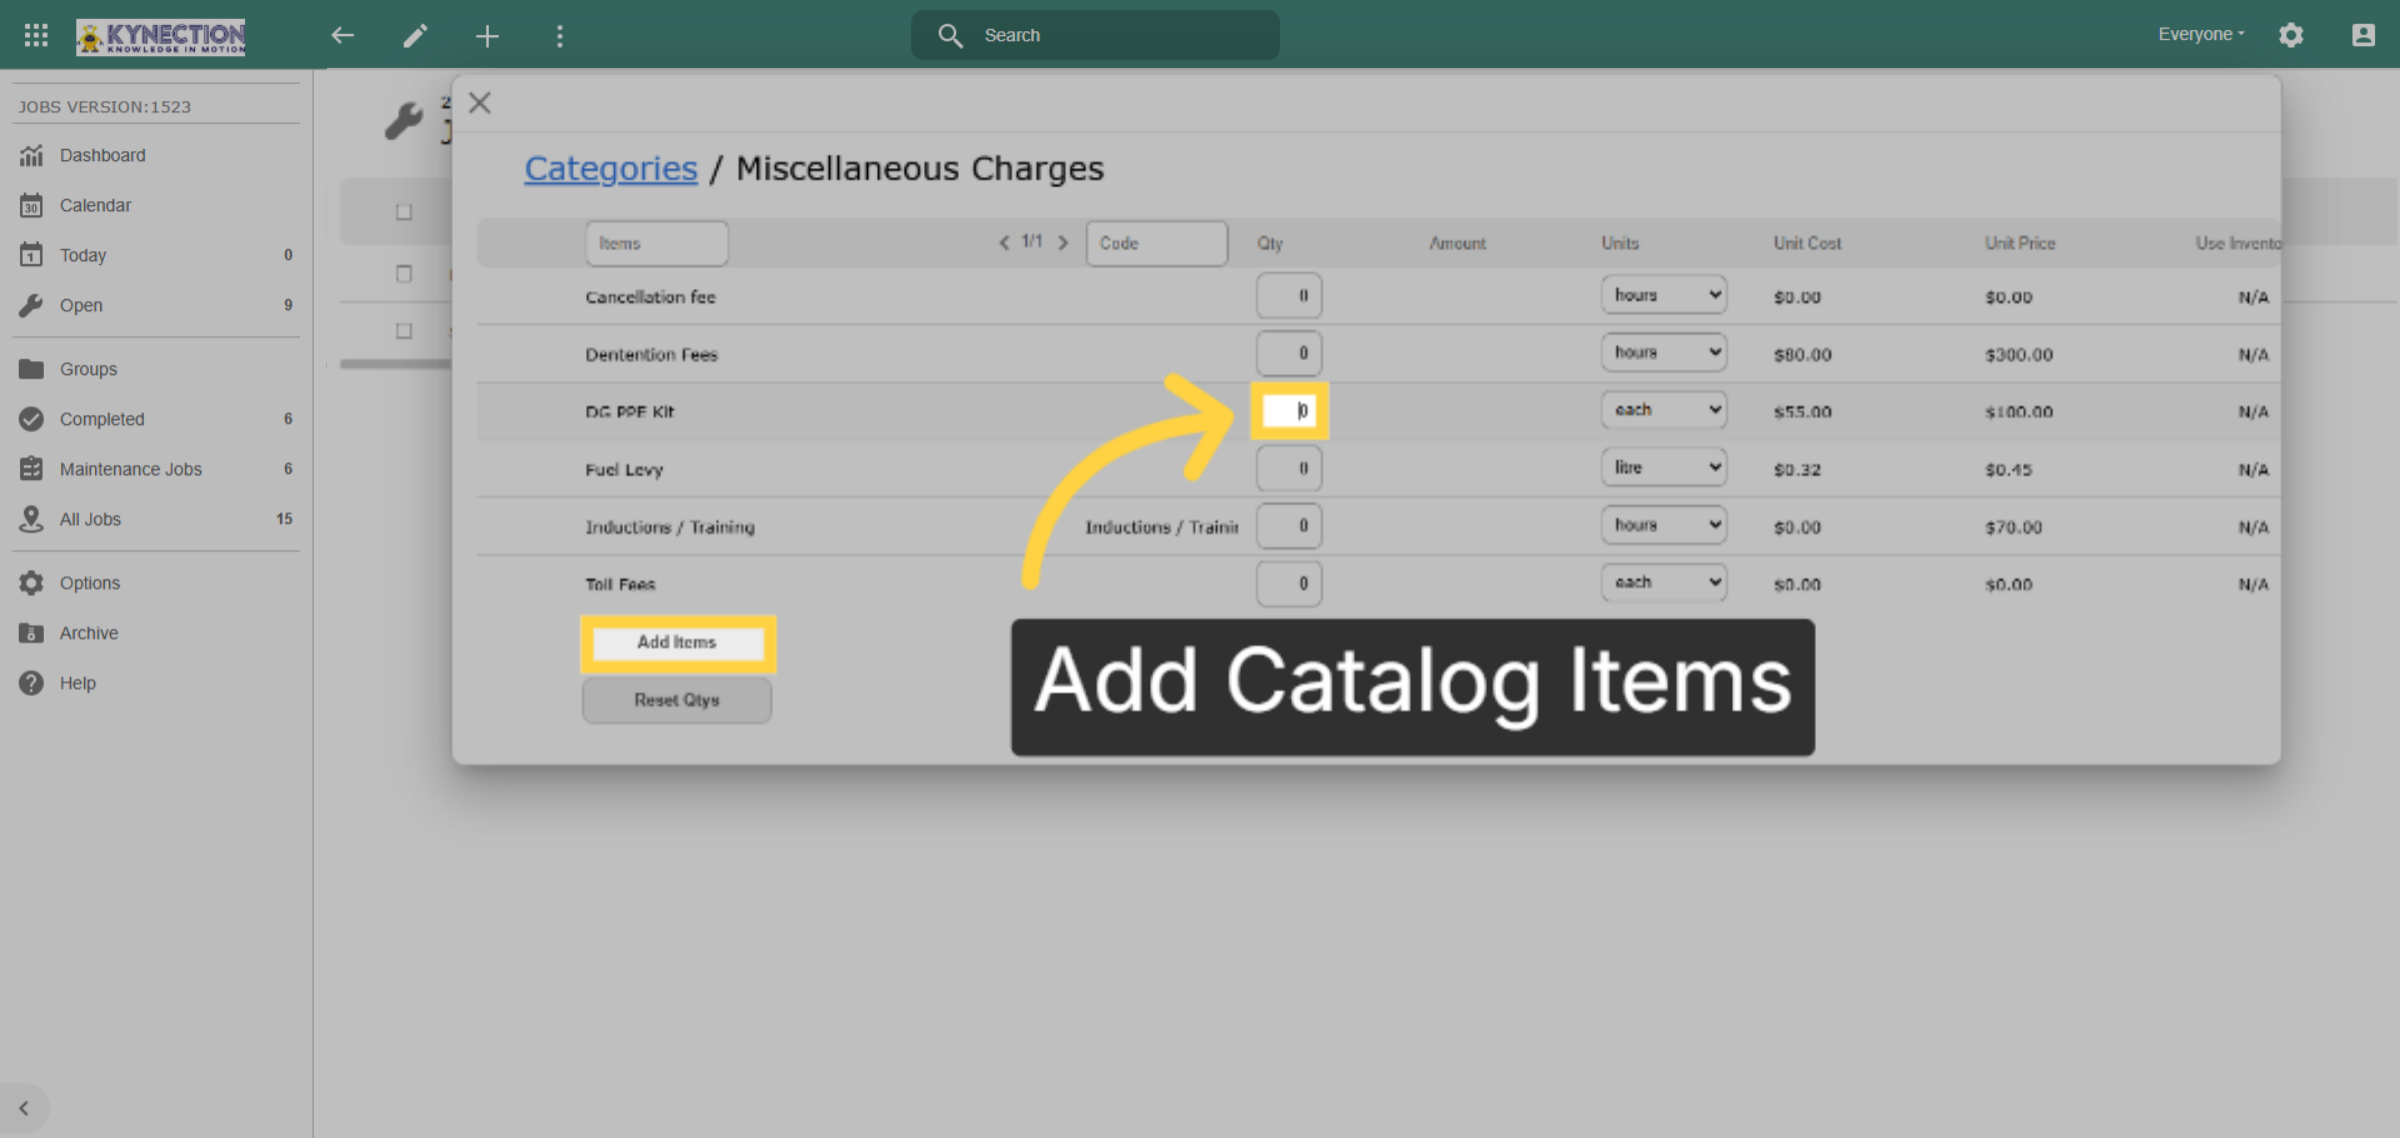Select the DG PPE Kit item name
The width and height of the screenshot is (2400, 1138).
(630, 412)
